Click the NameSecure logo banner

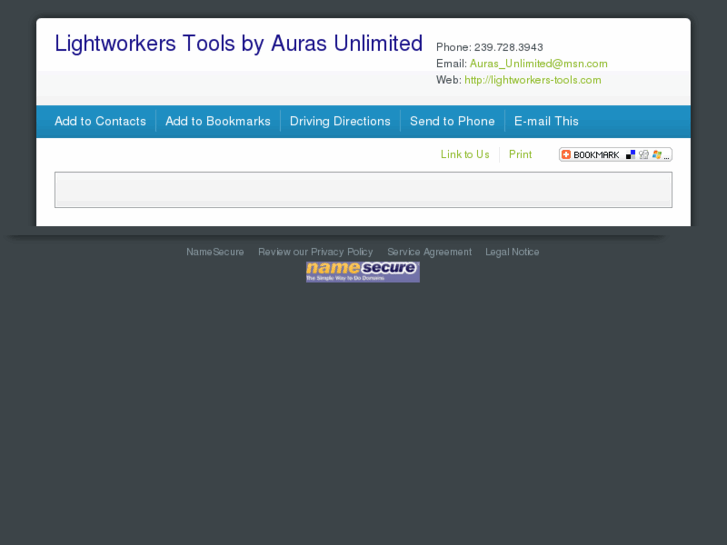[x=363, y=272]
